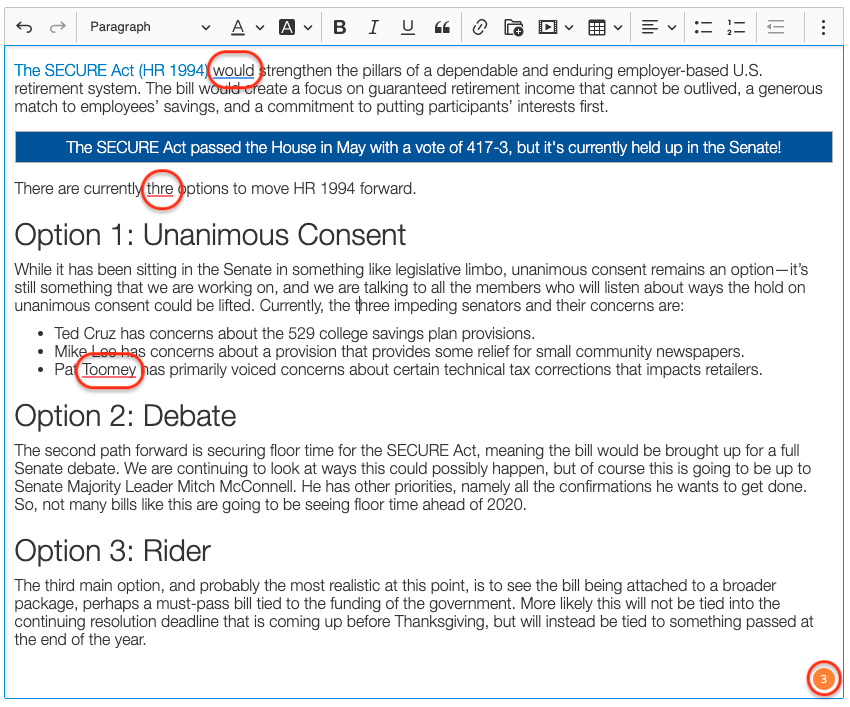This screenshot has width=850, height=707.
Task: Insert file from the folder icon
Action: coord(513,27)
